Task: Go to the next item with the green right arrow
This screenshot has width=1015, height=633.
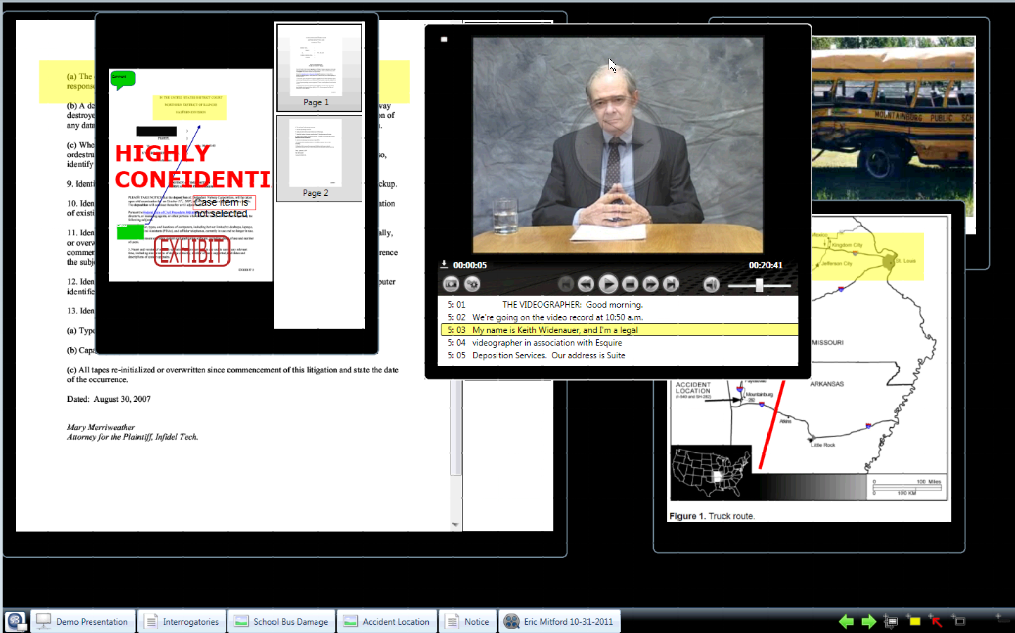Action: point(869,621)
